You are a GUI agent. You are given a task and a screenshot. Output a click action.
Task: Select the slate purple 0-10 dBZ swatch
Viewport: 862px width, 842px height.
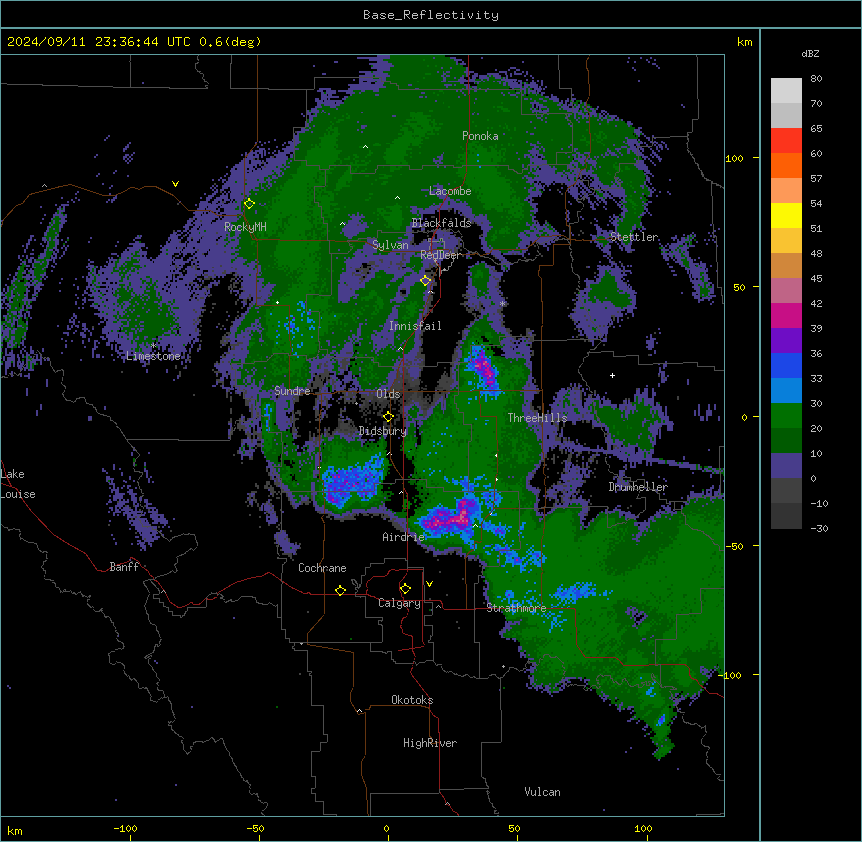pos(786,466)
